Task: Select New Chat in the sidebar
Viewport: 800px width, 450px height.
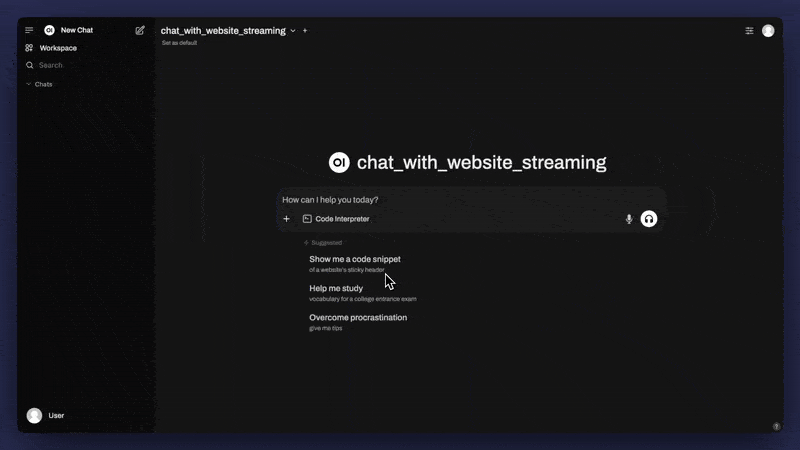Action: click(x=76, y=31)
